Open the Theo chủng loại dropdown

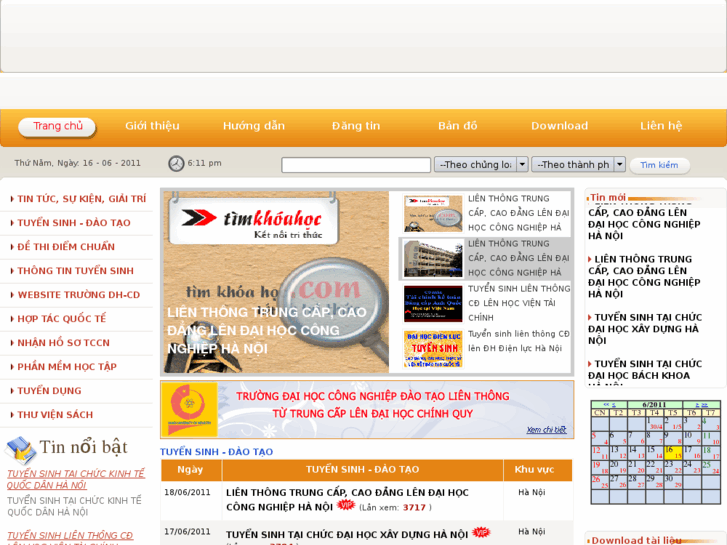[481, 164]
